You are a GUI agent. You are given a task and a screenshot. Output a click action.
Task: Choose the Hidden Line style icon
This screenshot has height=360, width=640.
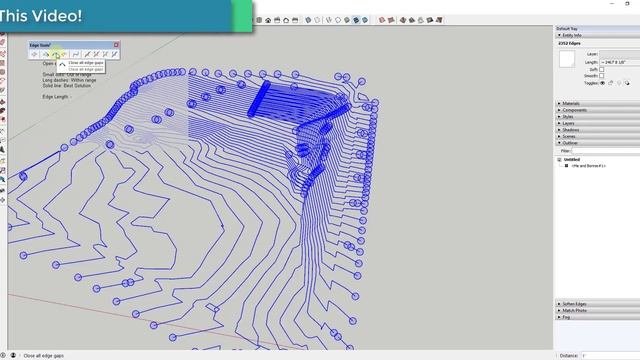(x=338, y=20)
